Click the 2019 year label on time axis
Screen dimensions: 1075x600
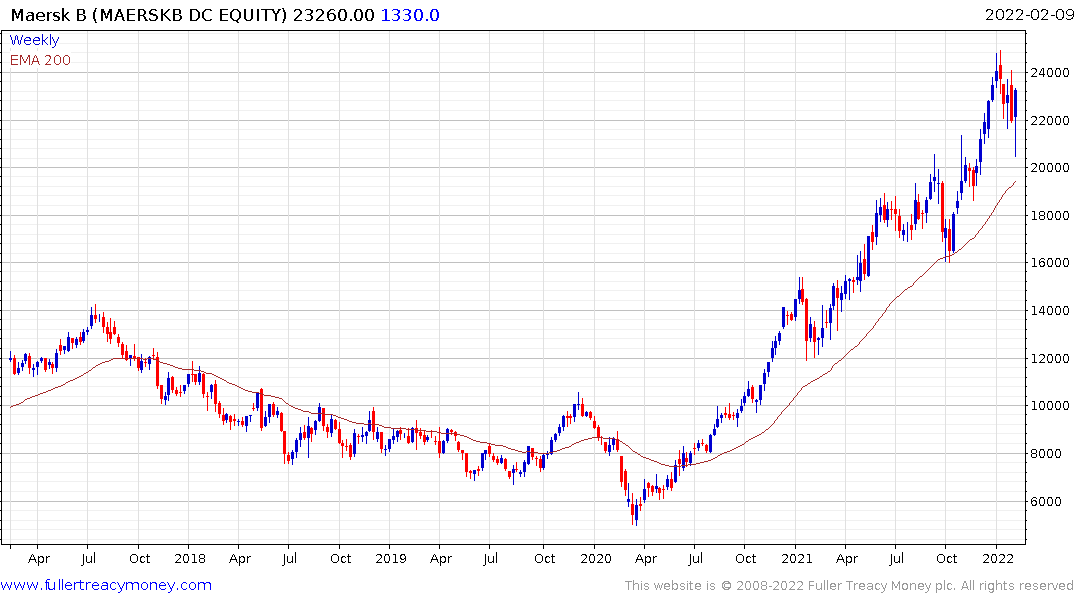[391, 559]
